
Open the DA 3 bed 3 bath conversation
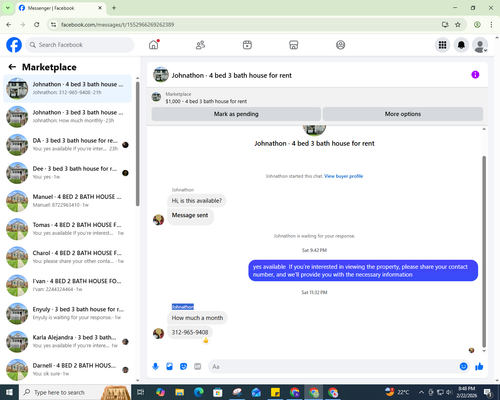(x=67, y=145)
